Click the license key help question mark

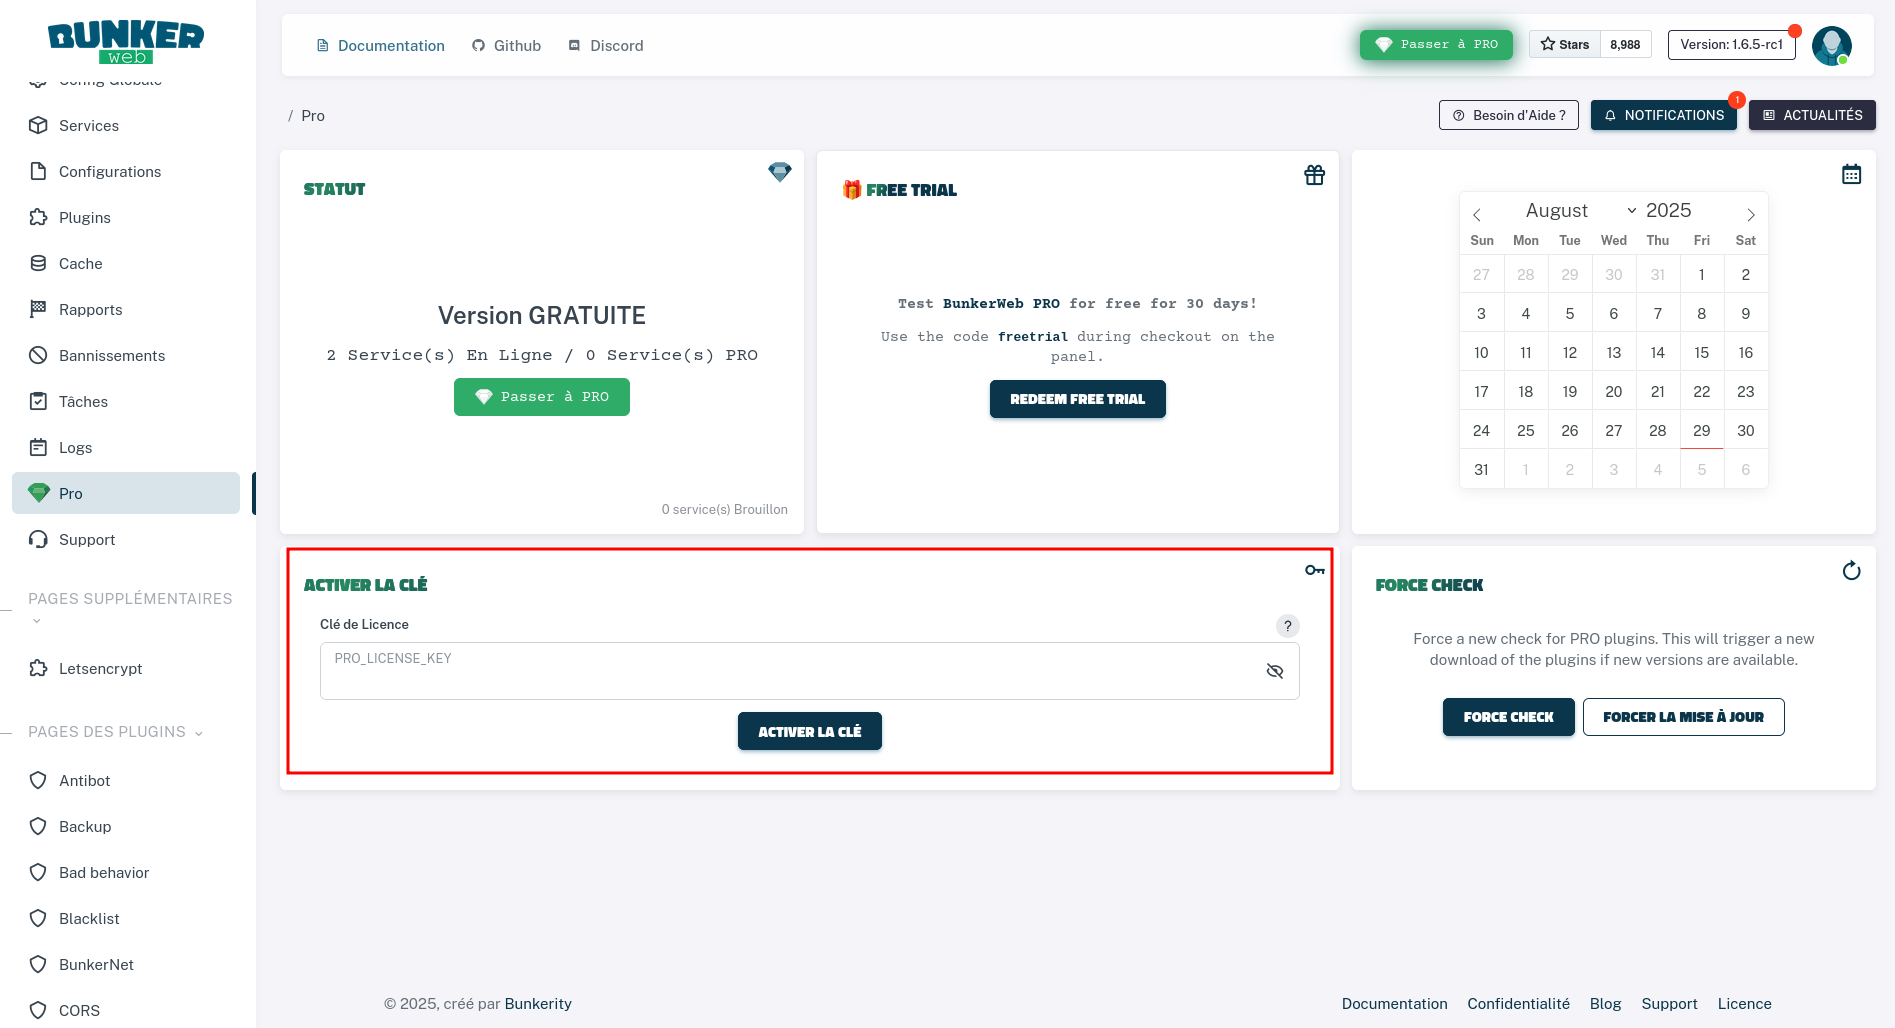coord(1287,626)
